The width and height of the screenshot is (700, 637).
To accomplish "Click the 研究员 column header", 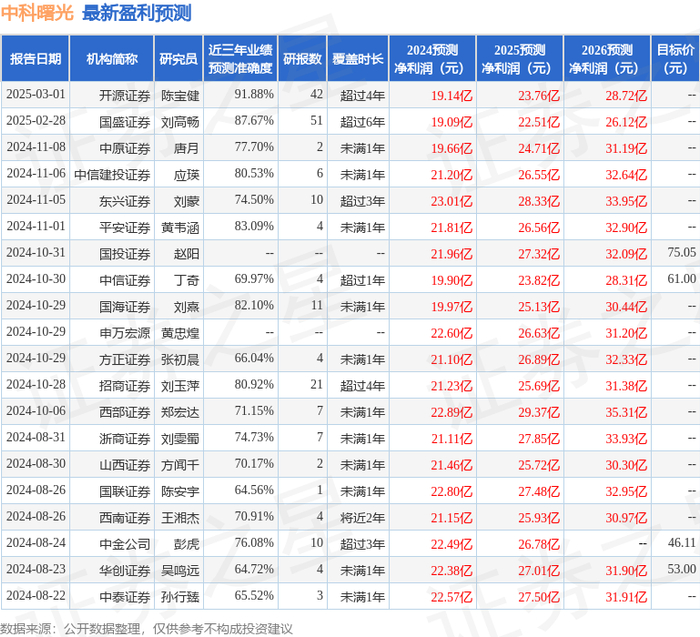I will click(179, 59).
